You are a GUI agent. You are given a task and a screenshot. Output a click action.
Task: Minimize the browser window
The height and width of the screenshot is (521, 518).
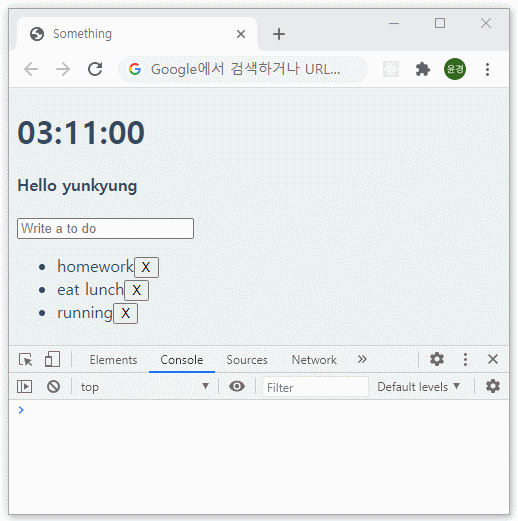click(394, 23)
